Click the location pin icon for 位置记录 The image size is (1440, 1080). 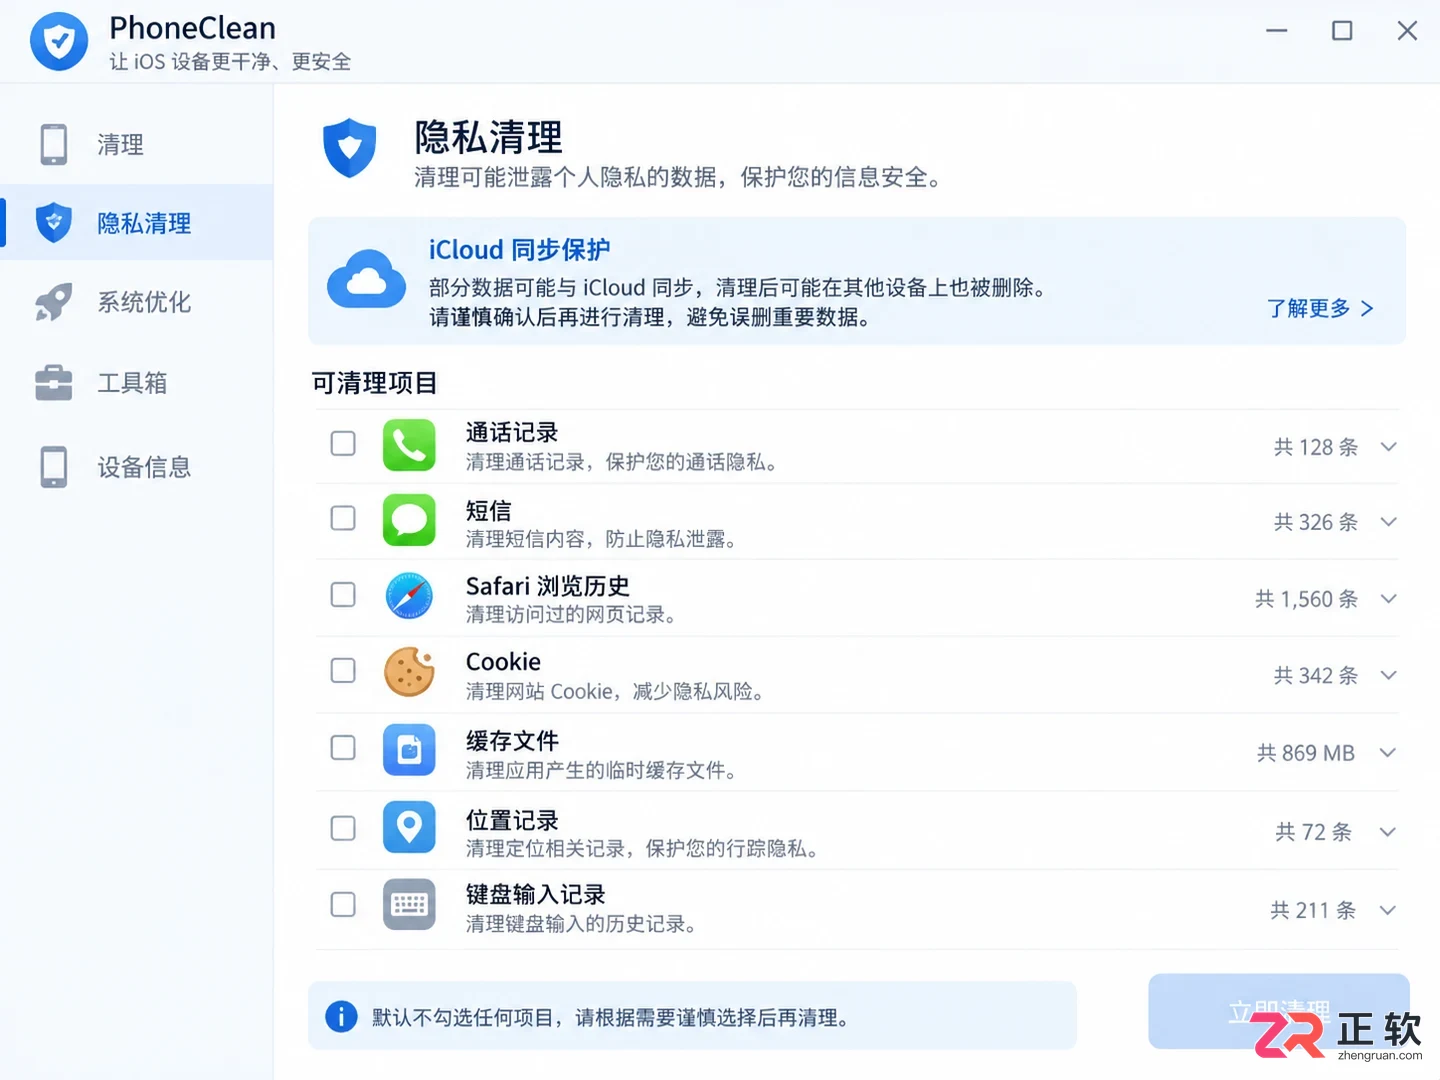409,827
